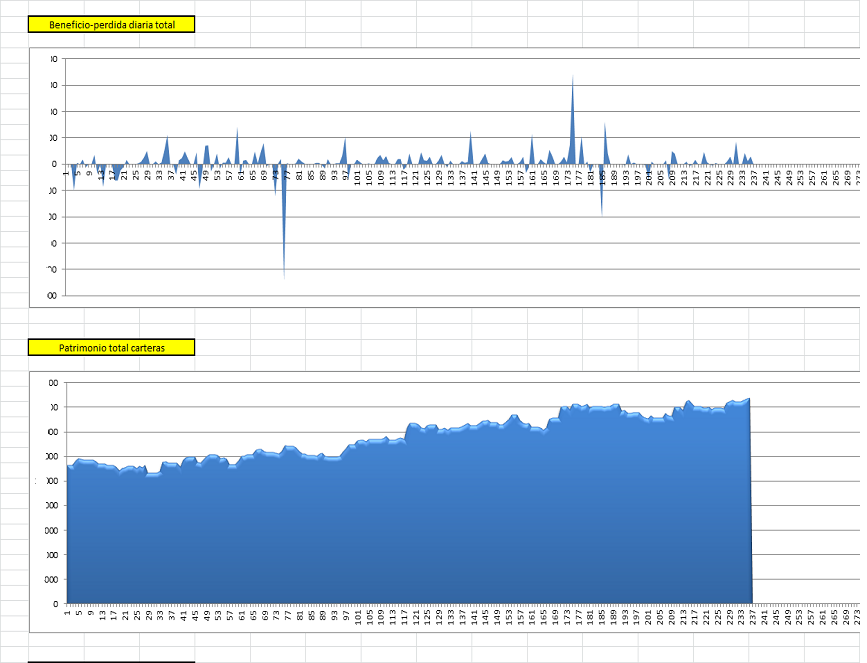The image size is (867, 663).
Task: Select the empty cell right of 'Patrimonio total carteras'
Action: coord(240,347)
